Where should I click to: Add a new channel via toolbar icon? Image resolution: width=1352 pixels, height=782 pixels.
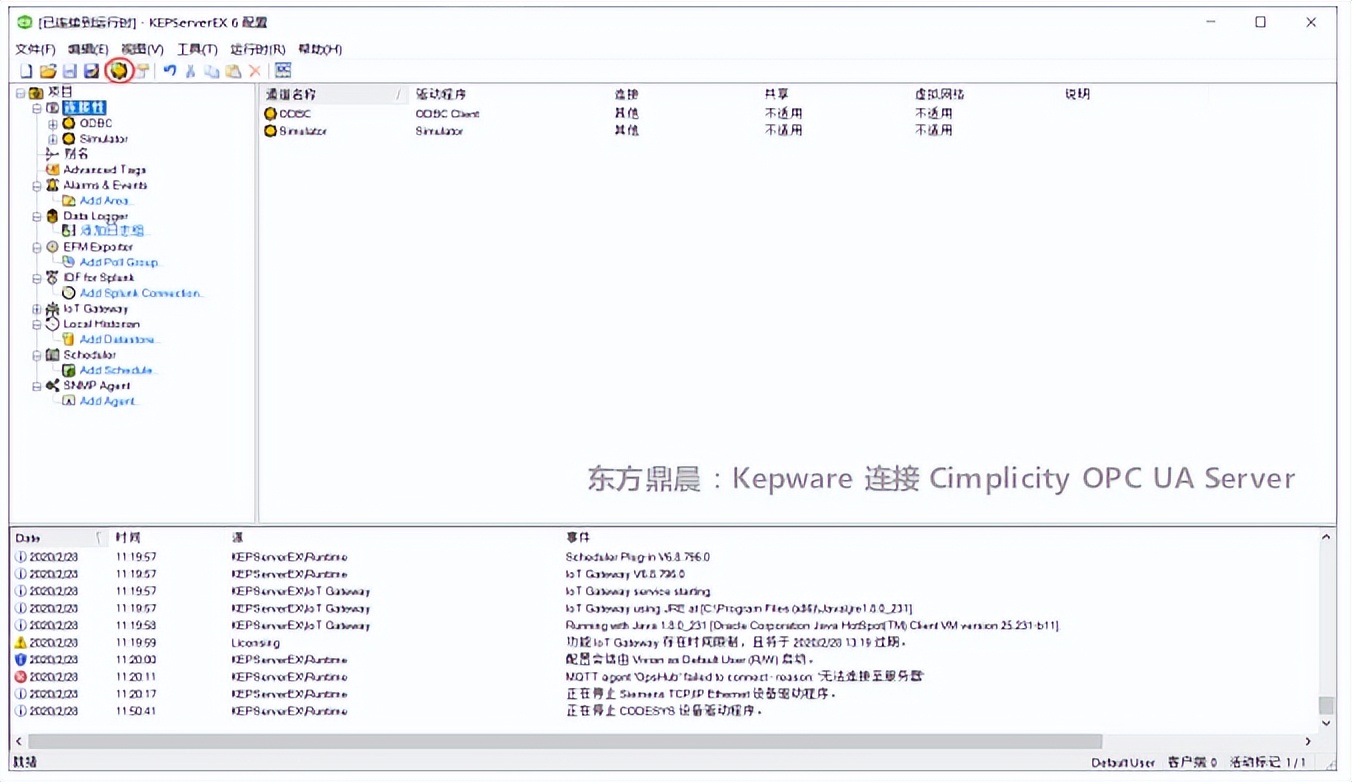(119, 71)
